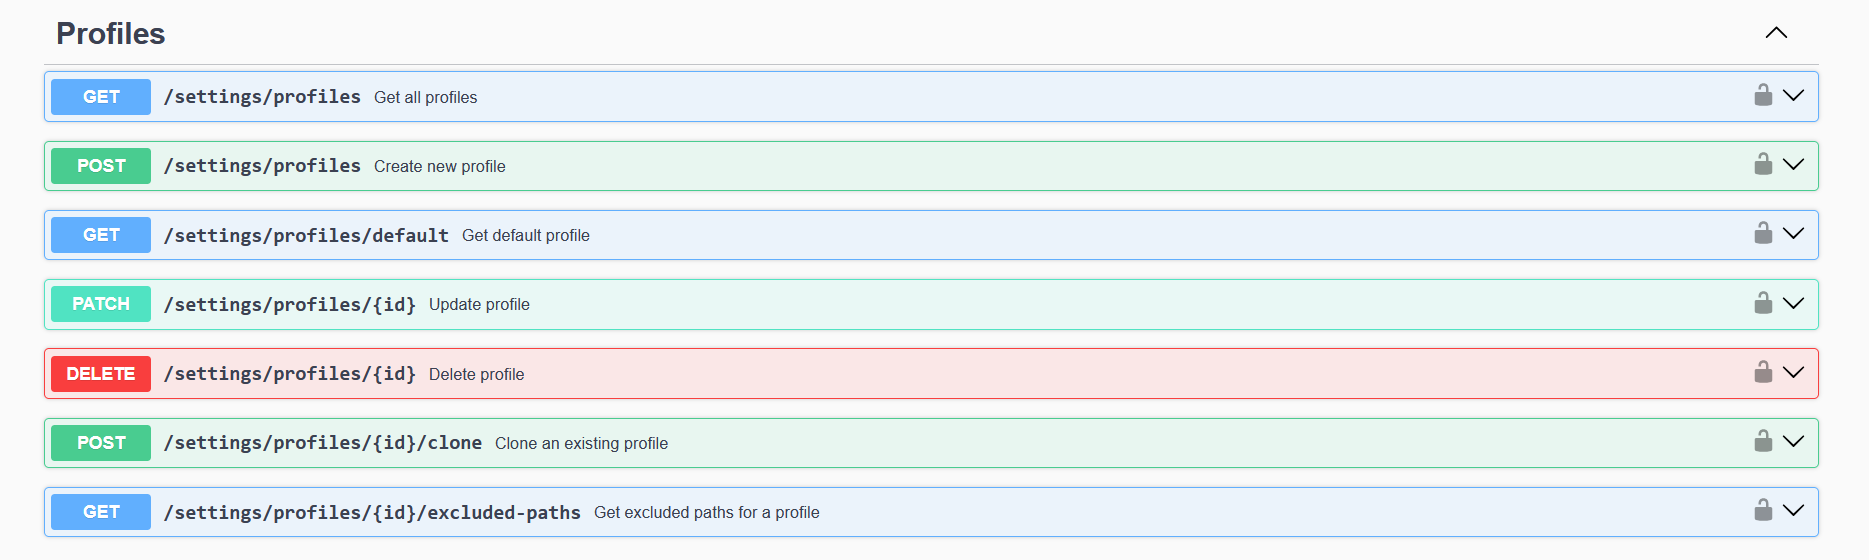Open the /settings/profiles/{id}/clone path
Viewport: 1869px width, 560px height.
322,443
